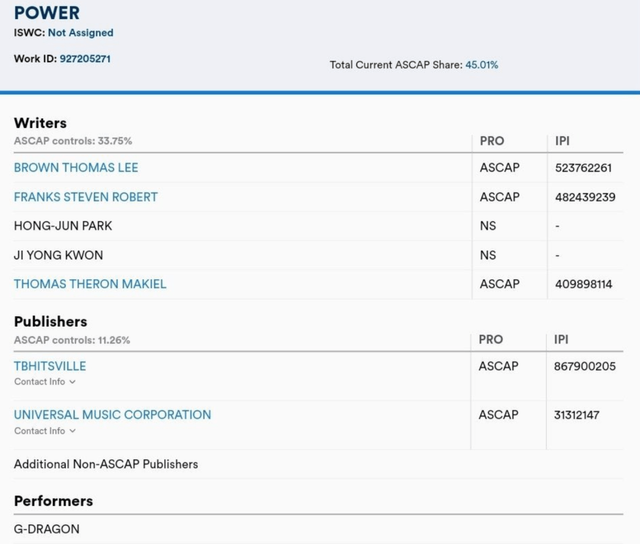Click the POWER work title
Viewport: 640px width, 544px height.
click(x=47, y=12)
